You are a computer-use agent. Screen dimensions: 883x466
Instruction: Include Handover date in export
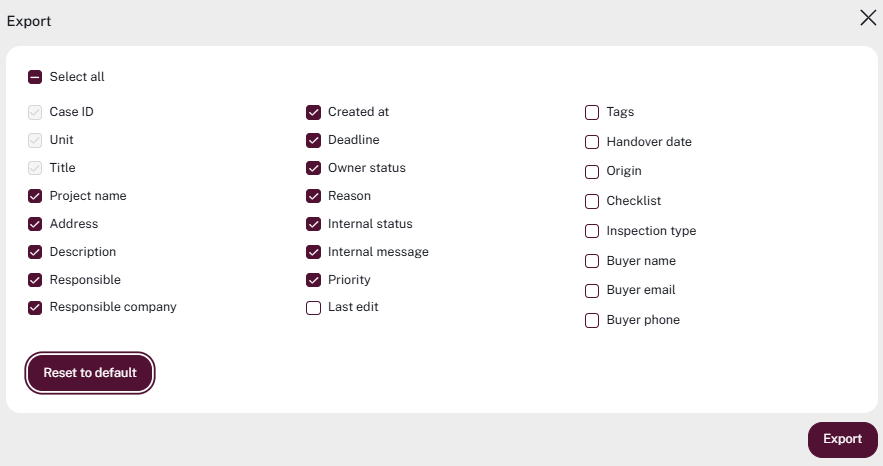pos(592,142)
